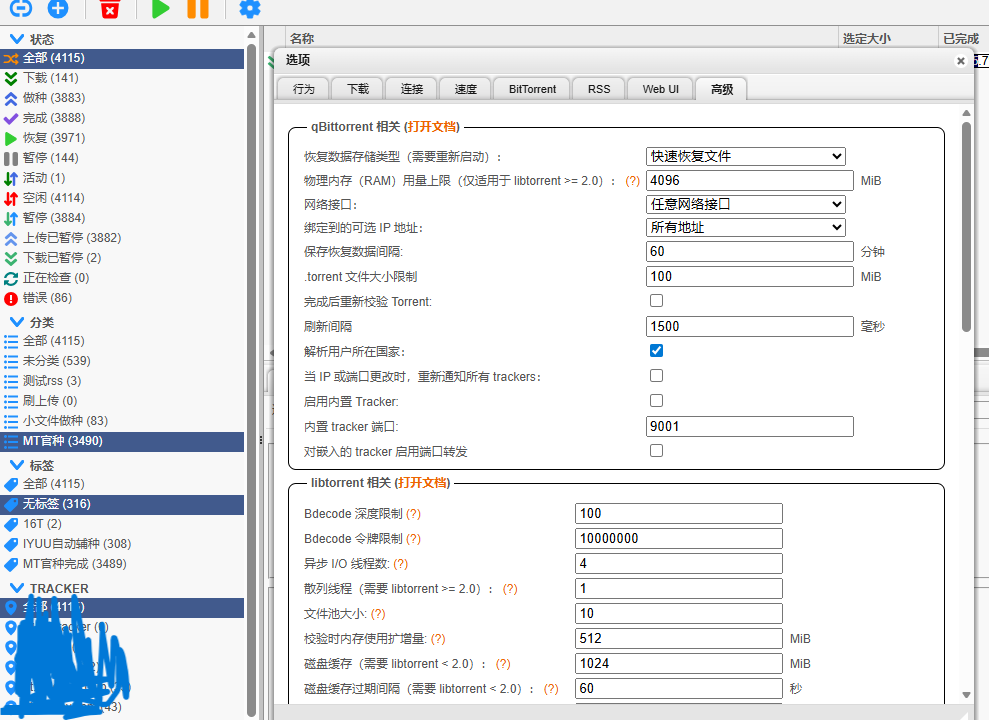This screenshot has height=720, width=989.
Task: Click the green resume icon in toolbar
Action: coord(160,10)
